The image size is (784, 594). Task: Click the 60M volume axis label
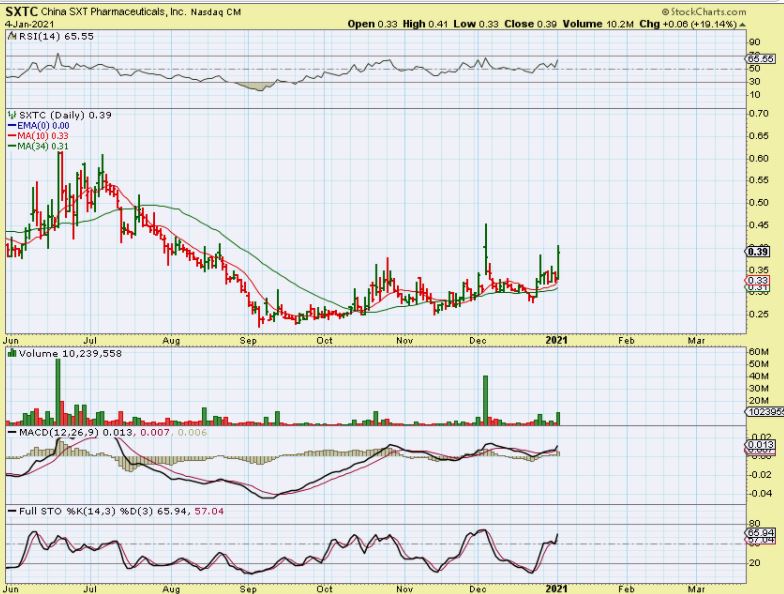click(758, 352)
